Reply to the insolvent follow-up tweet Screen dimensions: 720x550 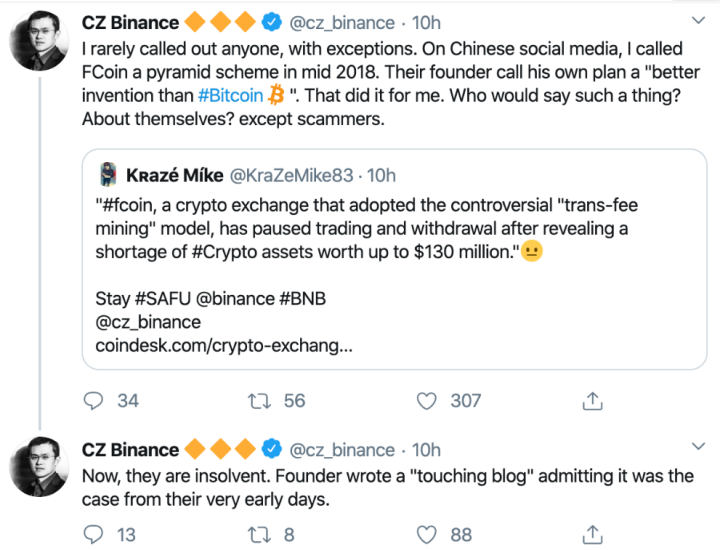point(94,535)
